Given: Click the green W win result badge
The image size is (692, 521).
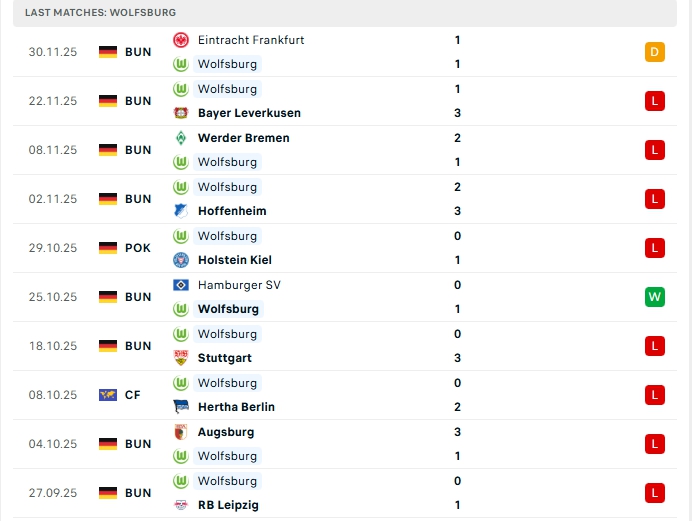Looking at the screenshot, I should pos(655,297).
